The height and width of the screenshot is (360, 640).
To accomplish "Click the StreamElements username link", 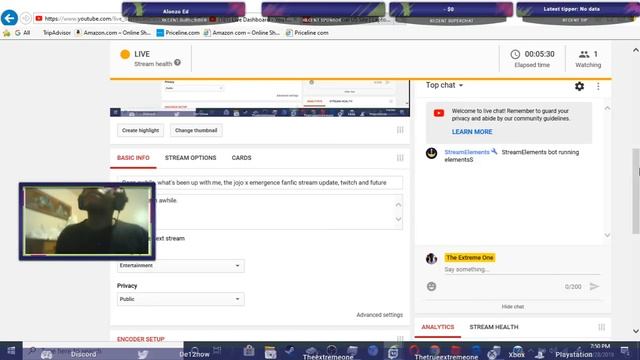I will coord(467,152).
